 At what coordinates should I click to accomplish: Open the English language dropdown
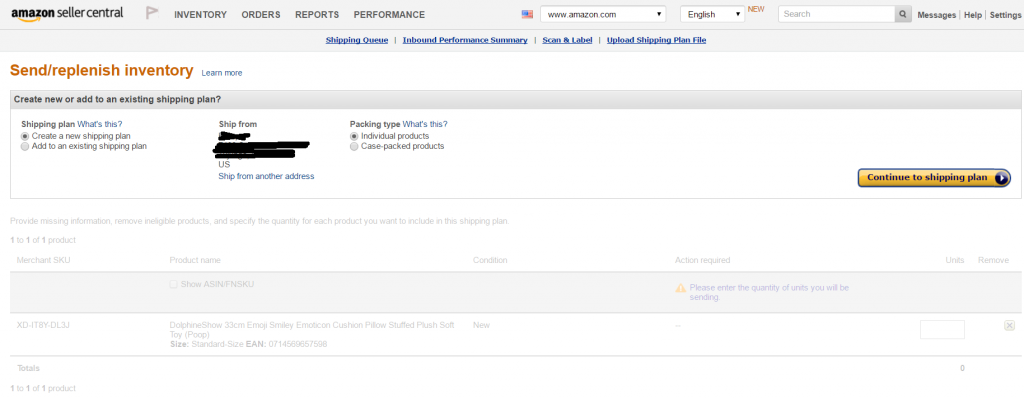tap(712, 14)
